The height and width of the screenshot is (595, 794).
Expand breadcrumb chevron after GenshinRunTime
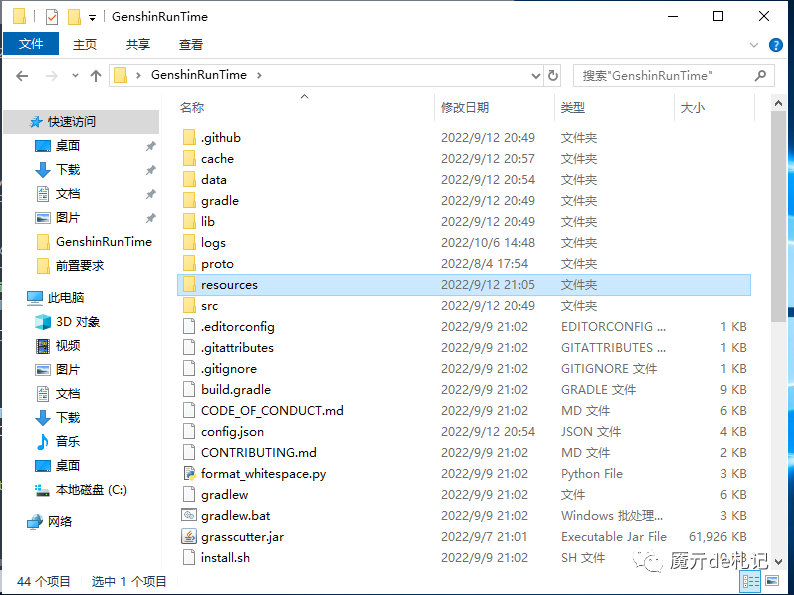(259, 75)
